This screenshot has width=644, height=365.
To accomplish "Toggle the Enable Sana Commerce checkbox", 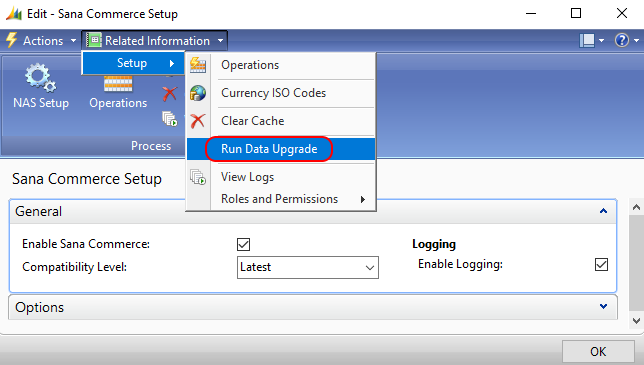I will coord(244,244).
